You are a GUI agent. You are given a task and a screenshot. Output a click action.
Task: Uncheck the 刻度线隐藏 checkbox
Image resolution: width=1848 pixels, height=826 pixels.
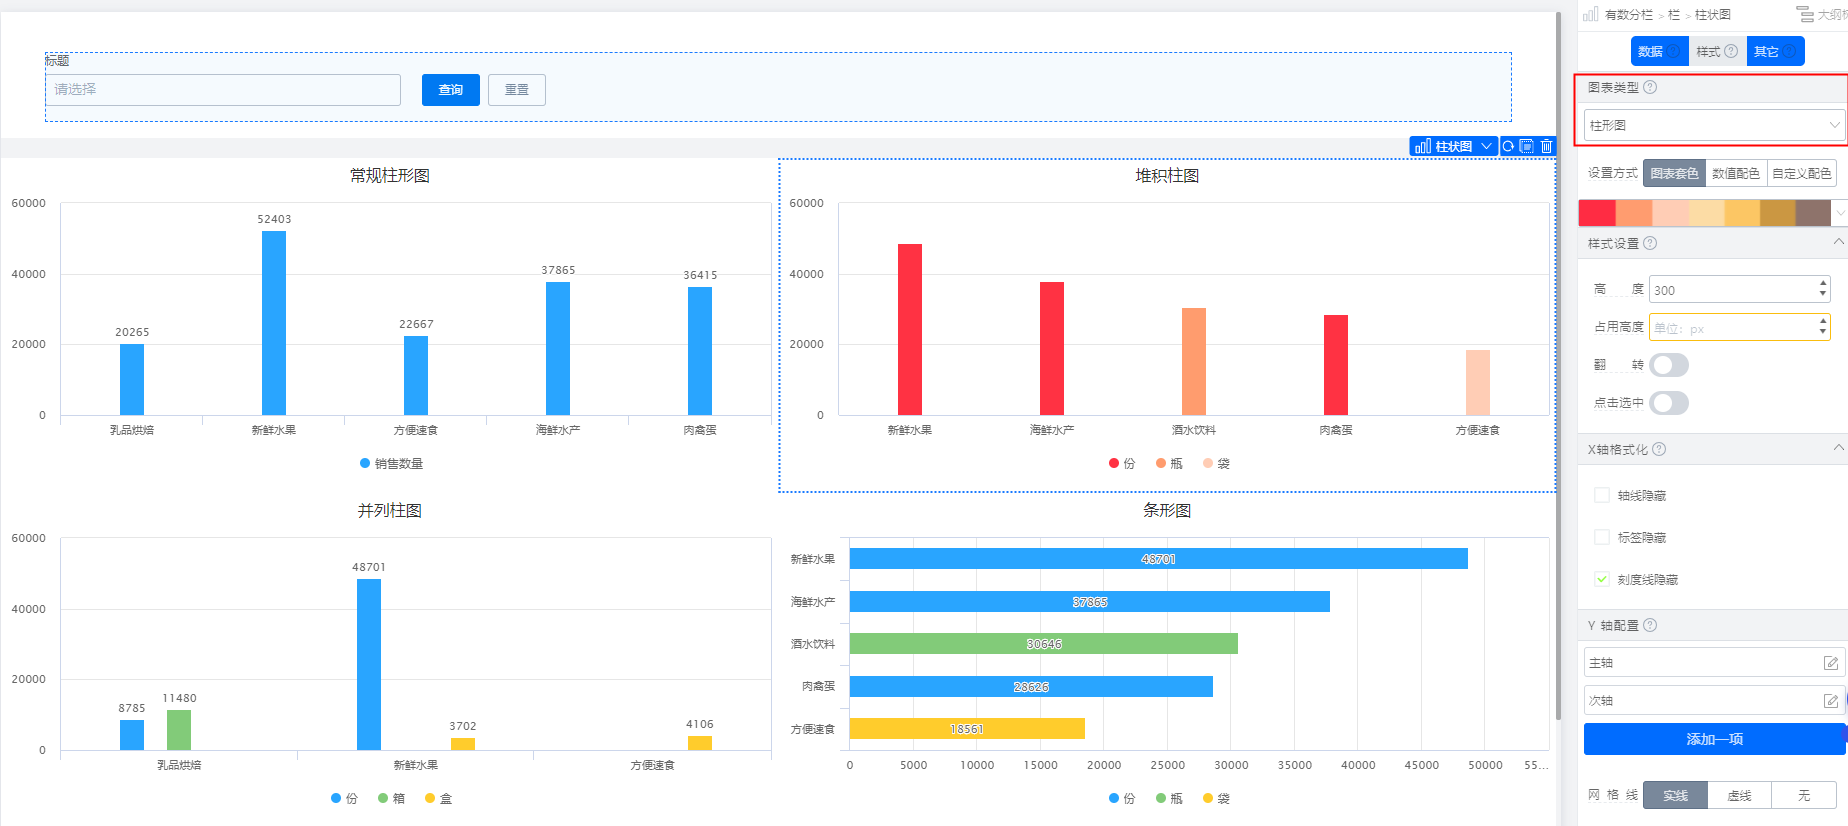(1602, 579)
